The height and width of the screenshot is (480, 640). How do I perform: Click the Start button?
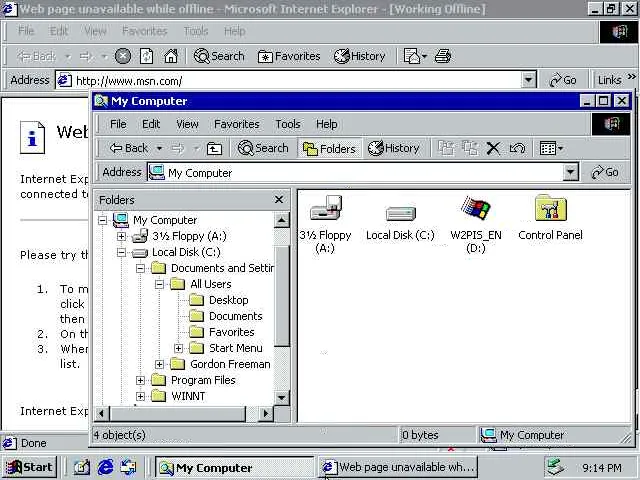(30, 467)
